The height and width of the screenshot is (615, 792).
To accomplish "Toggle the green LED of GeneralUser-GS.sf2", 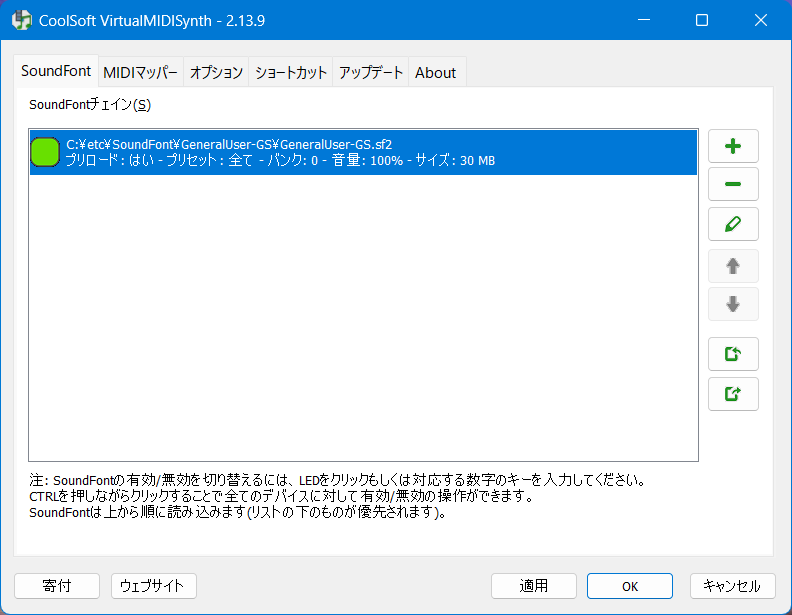I will tap(45, 152).
